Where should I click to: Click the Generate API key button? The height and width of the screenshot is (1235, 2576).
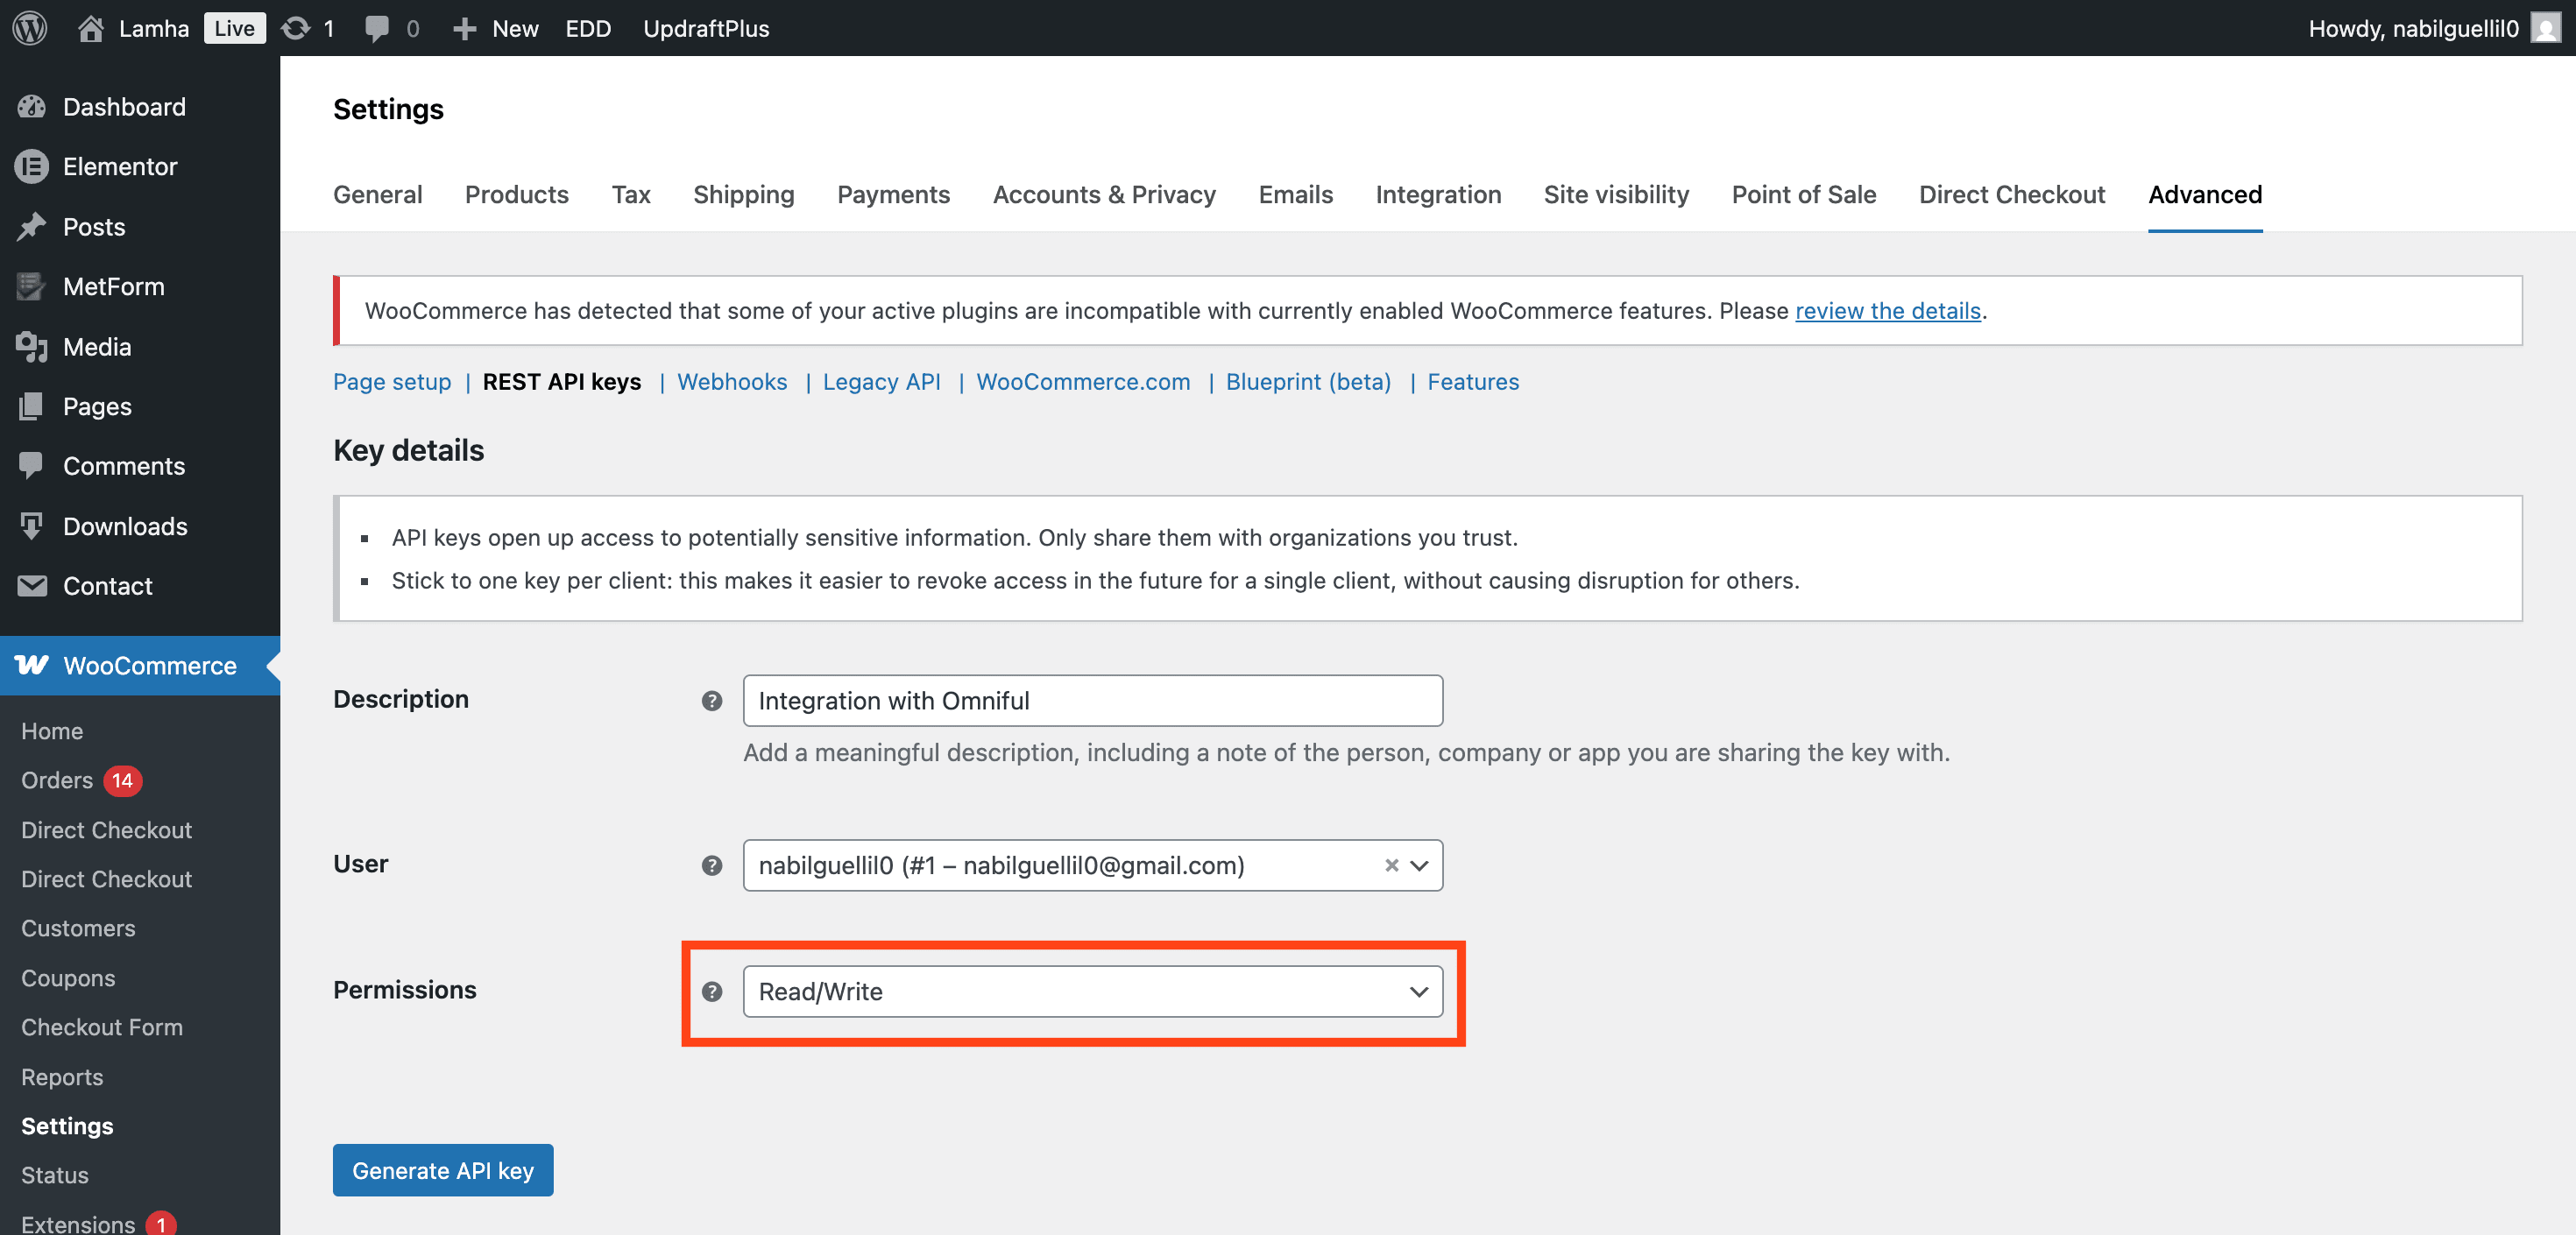click(442, 1169)
